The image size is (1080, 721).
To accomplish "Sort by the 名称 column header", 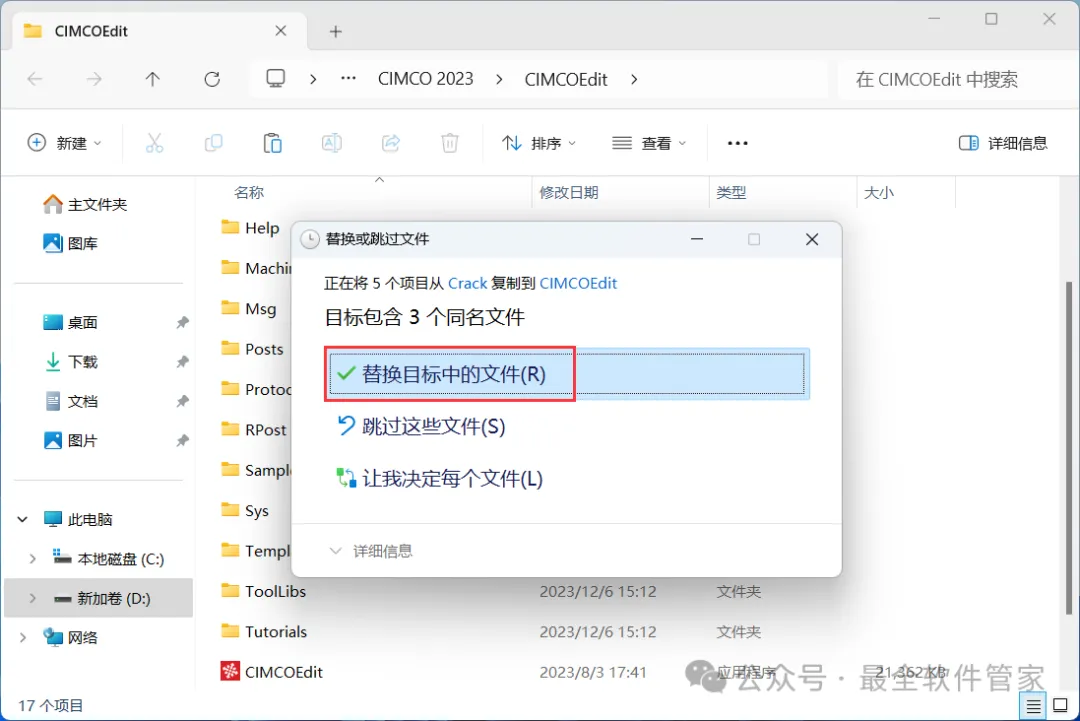I will tap(249, 193).
